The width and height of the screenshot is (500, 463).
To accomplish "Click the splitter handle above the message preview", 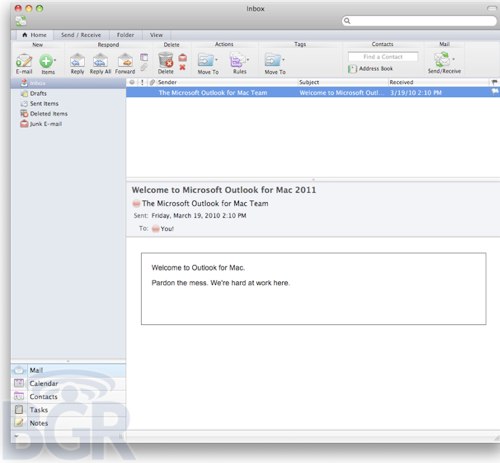I will (x=313, y=179).
